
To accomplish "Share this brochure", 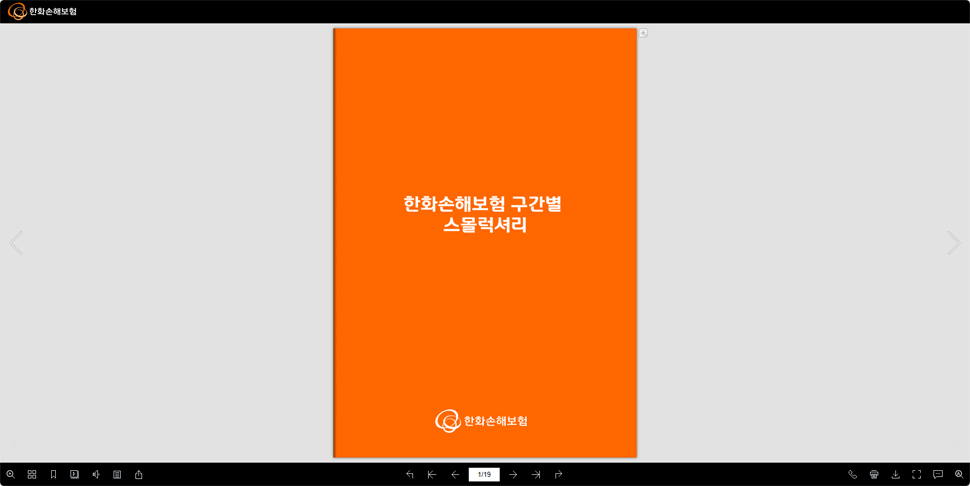I will [x=139, y=474].
